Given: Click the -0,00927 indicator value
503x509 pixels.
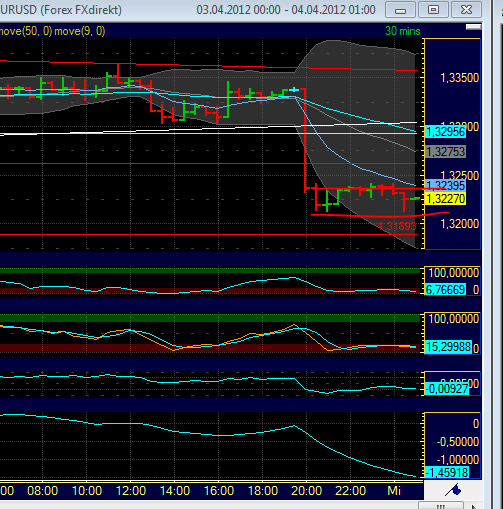Looking at the screenshot, I should click(x=447, y=389).
